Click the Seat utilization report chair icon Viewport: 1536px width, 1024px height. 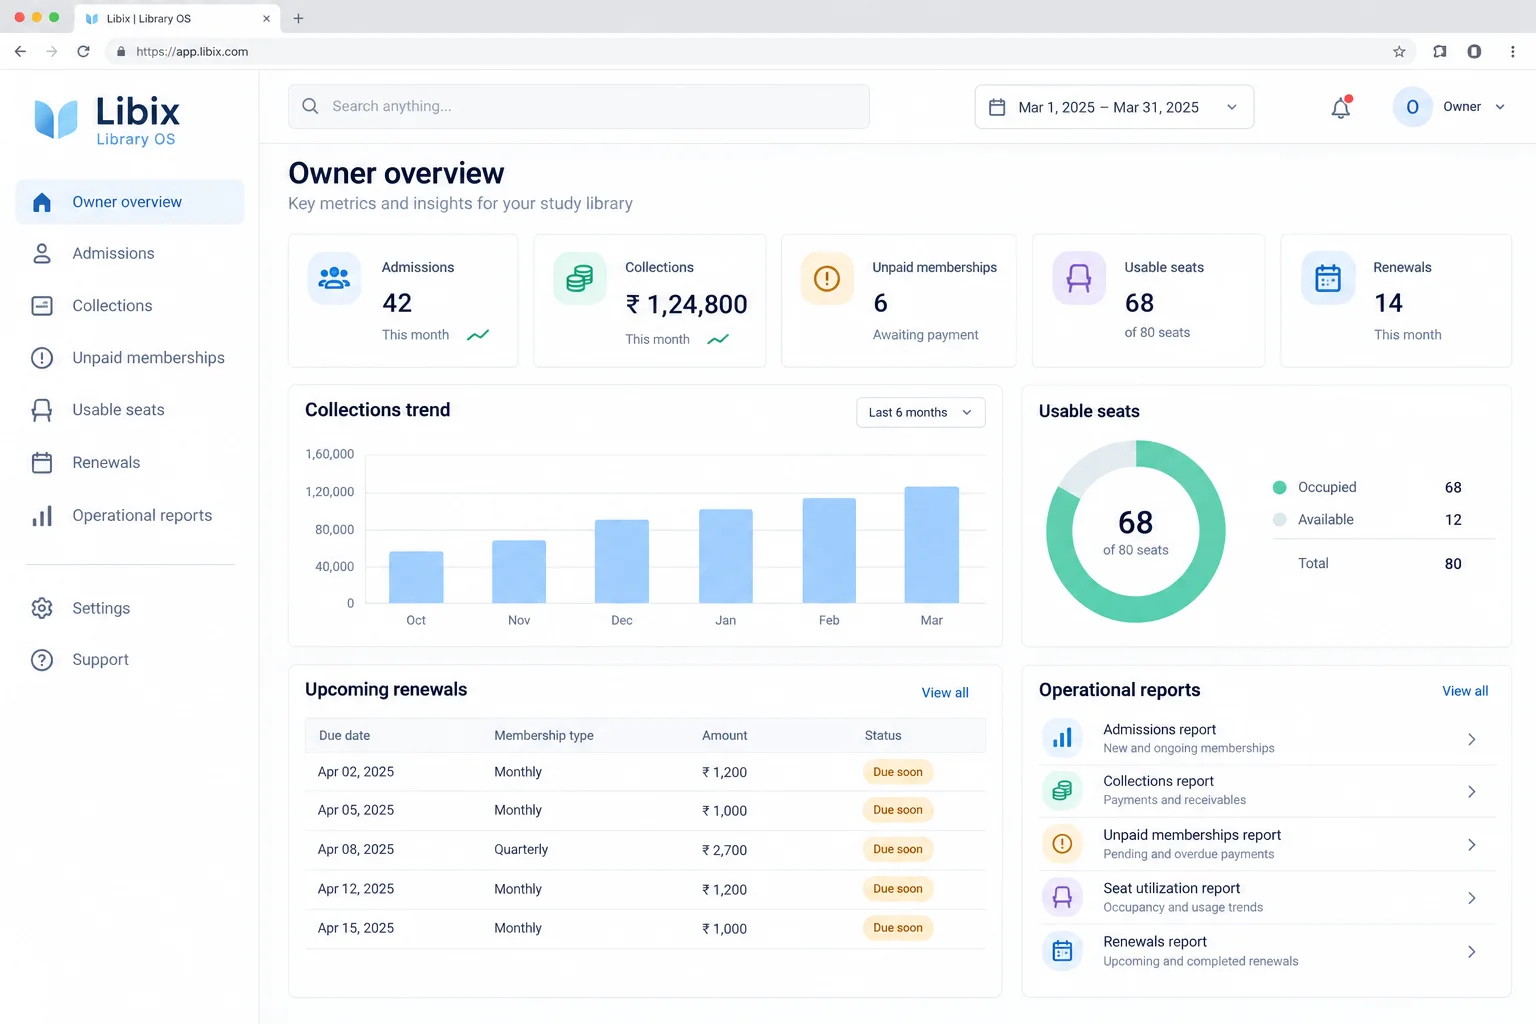[1062, 897]
